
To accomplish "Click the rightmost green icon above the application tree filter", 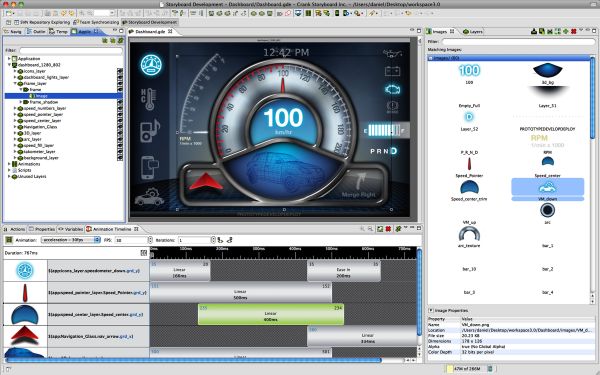I will tap(121, 40).
